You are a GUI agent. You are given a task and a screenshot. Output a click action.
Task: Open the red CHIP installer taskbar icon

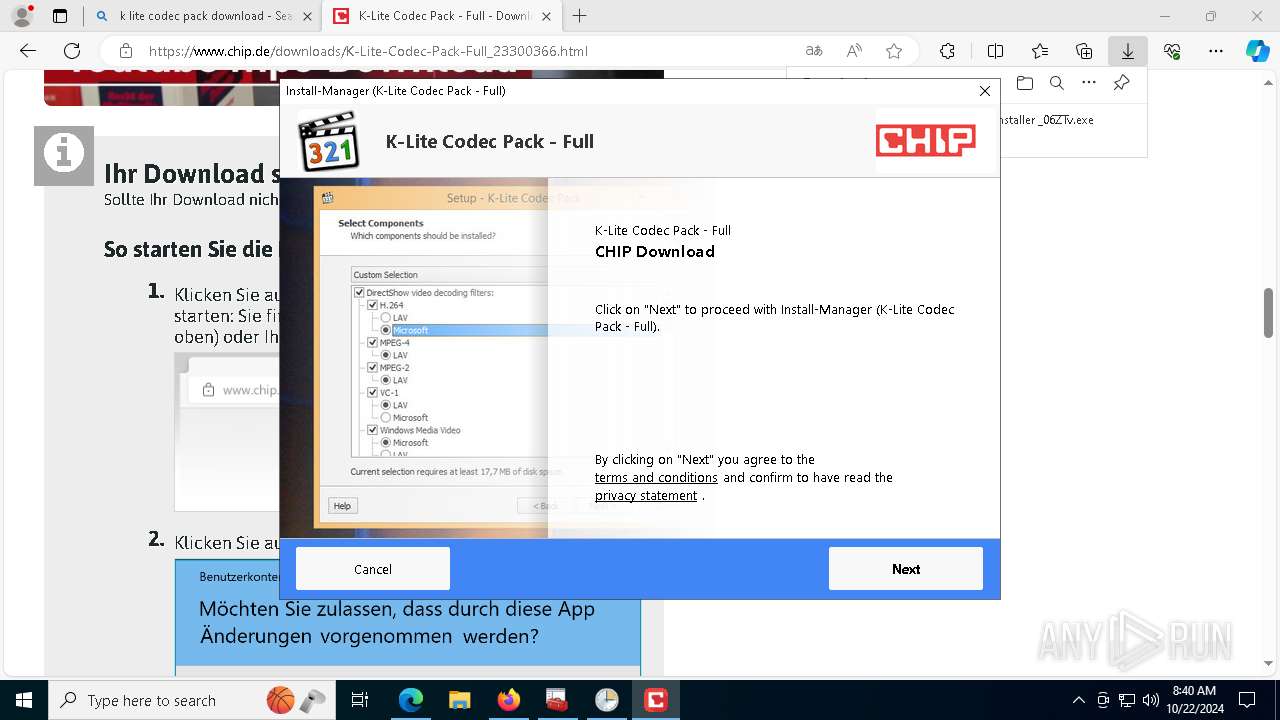(x=656, y=700)
